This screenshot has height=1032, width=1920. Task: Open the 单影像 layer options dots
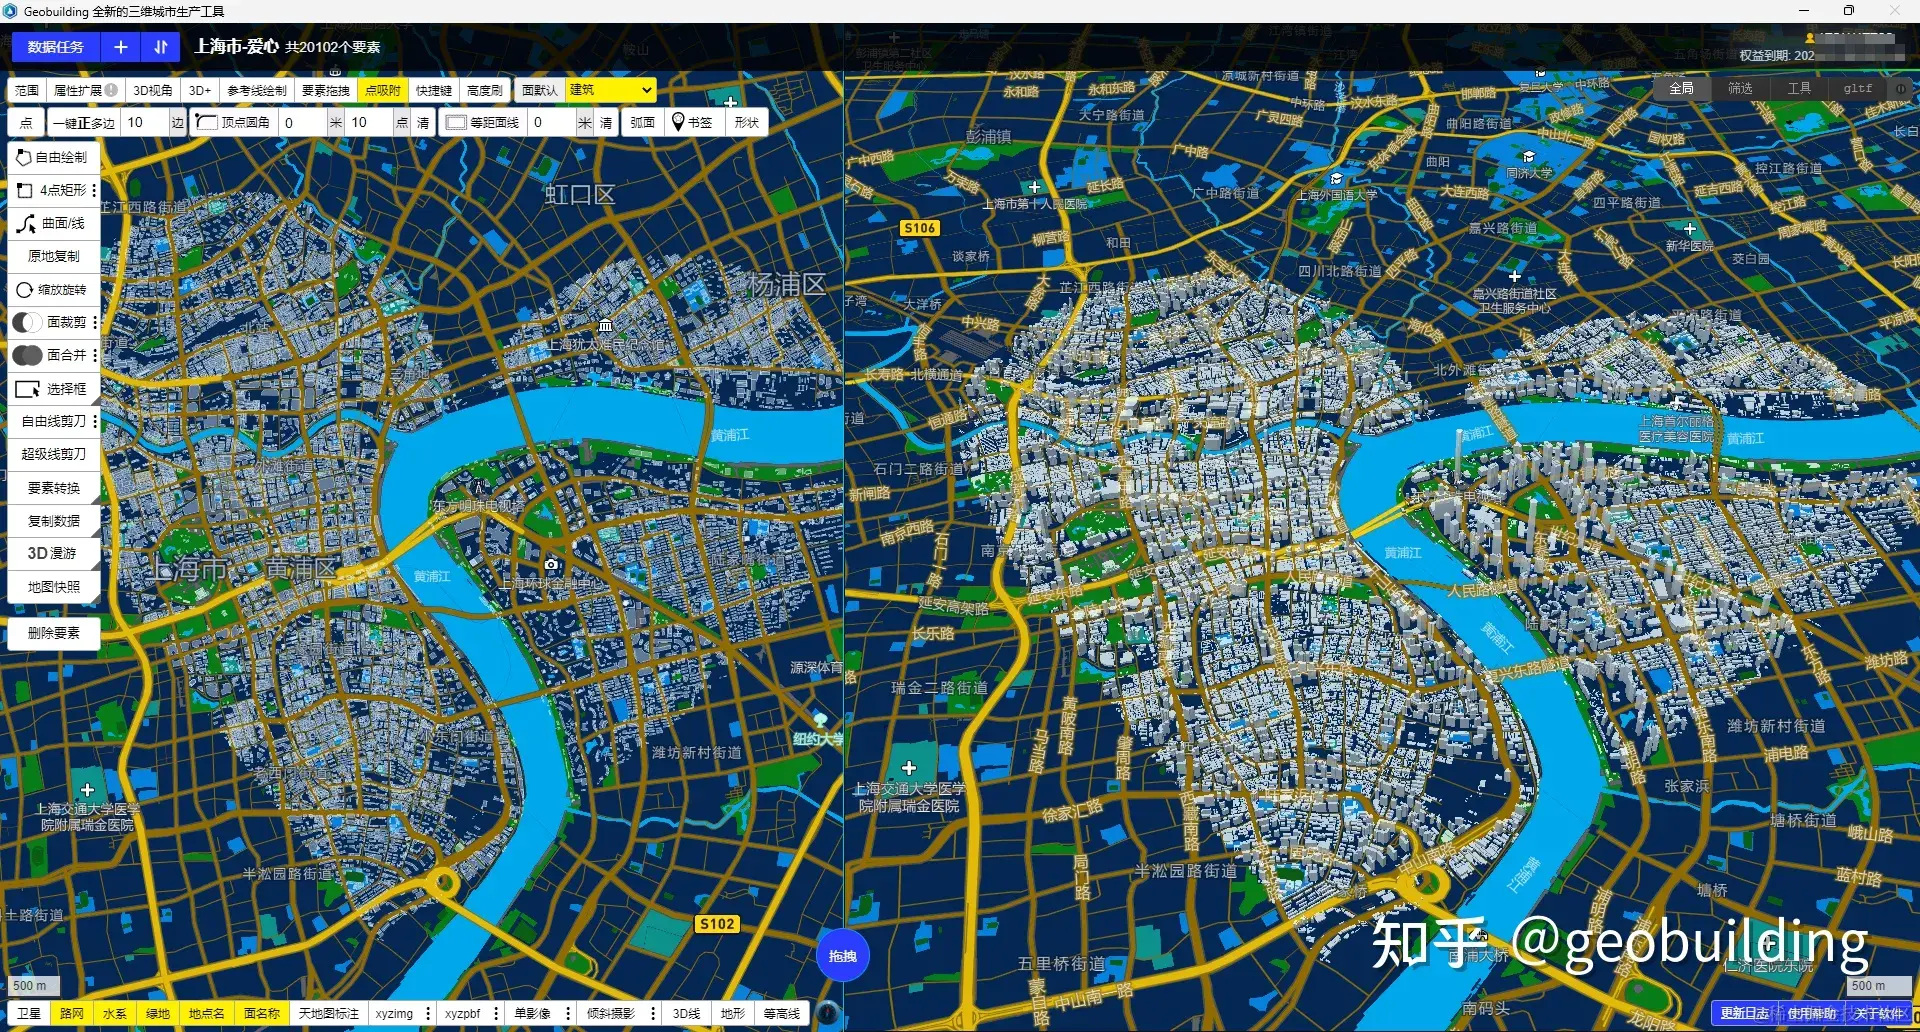pos(568,1013)
